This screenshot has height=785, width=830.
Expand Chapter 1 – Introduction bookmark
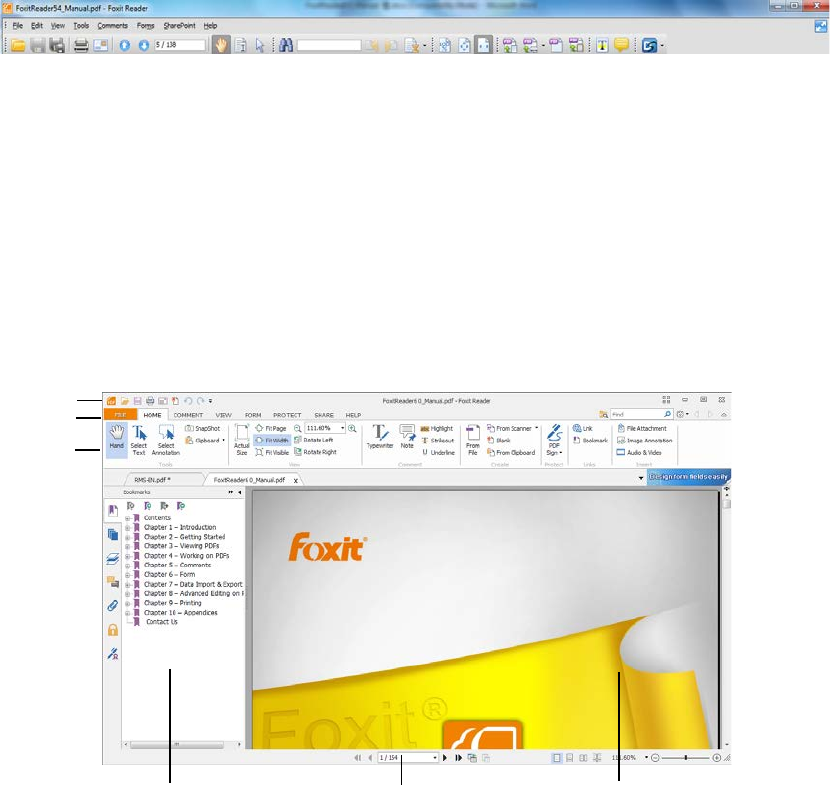(x=128, y=527)
